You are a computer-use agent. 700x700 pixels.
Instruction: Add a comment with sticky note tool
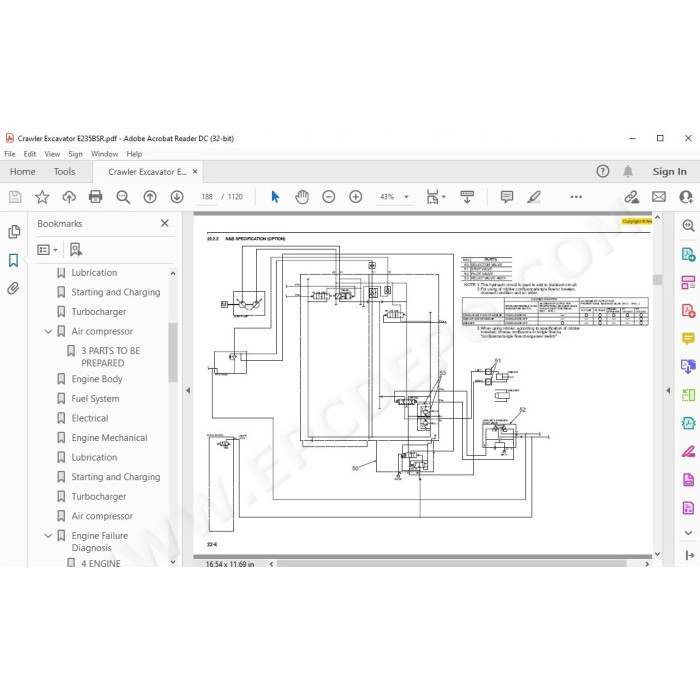[507, 197]
